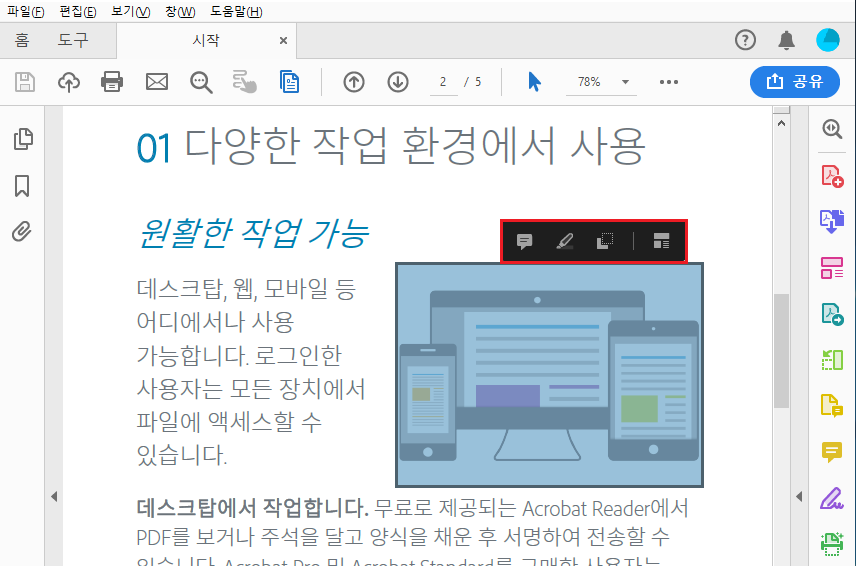Image resolution: width=856 pixels, height=566 pixels.
Task: Open the 편집(E) menu
Action: (78, 11)
